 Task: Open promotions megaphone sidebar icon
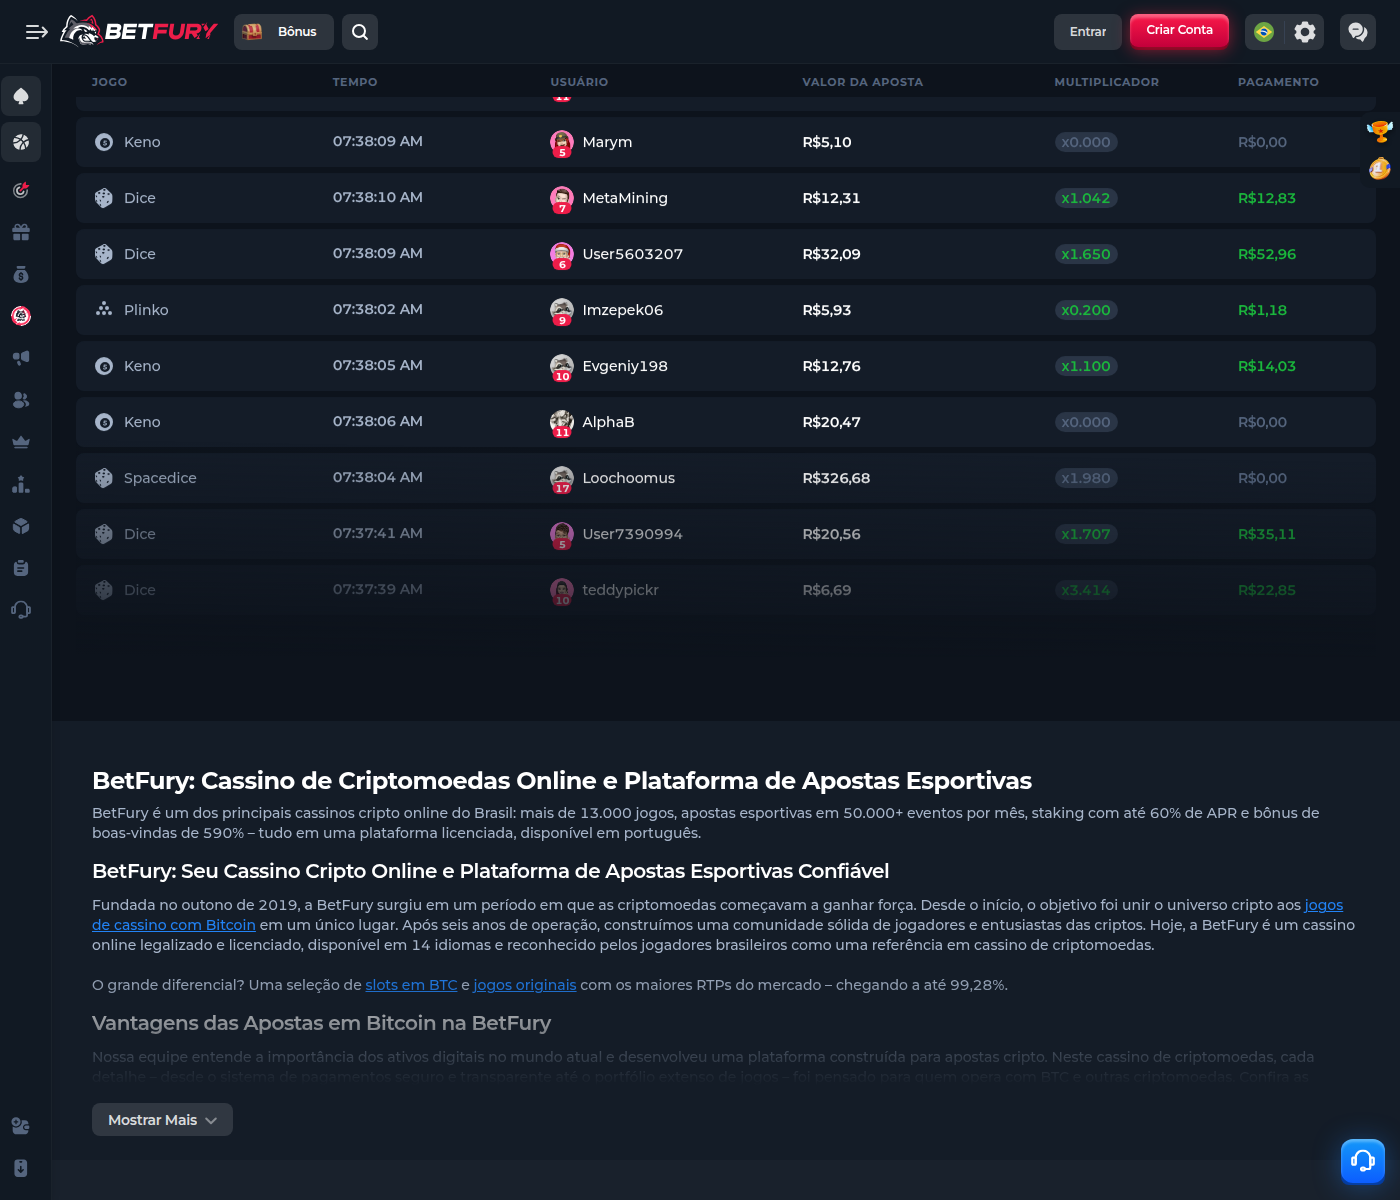point(21,358)
